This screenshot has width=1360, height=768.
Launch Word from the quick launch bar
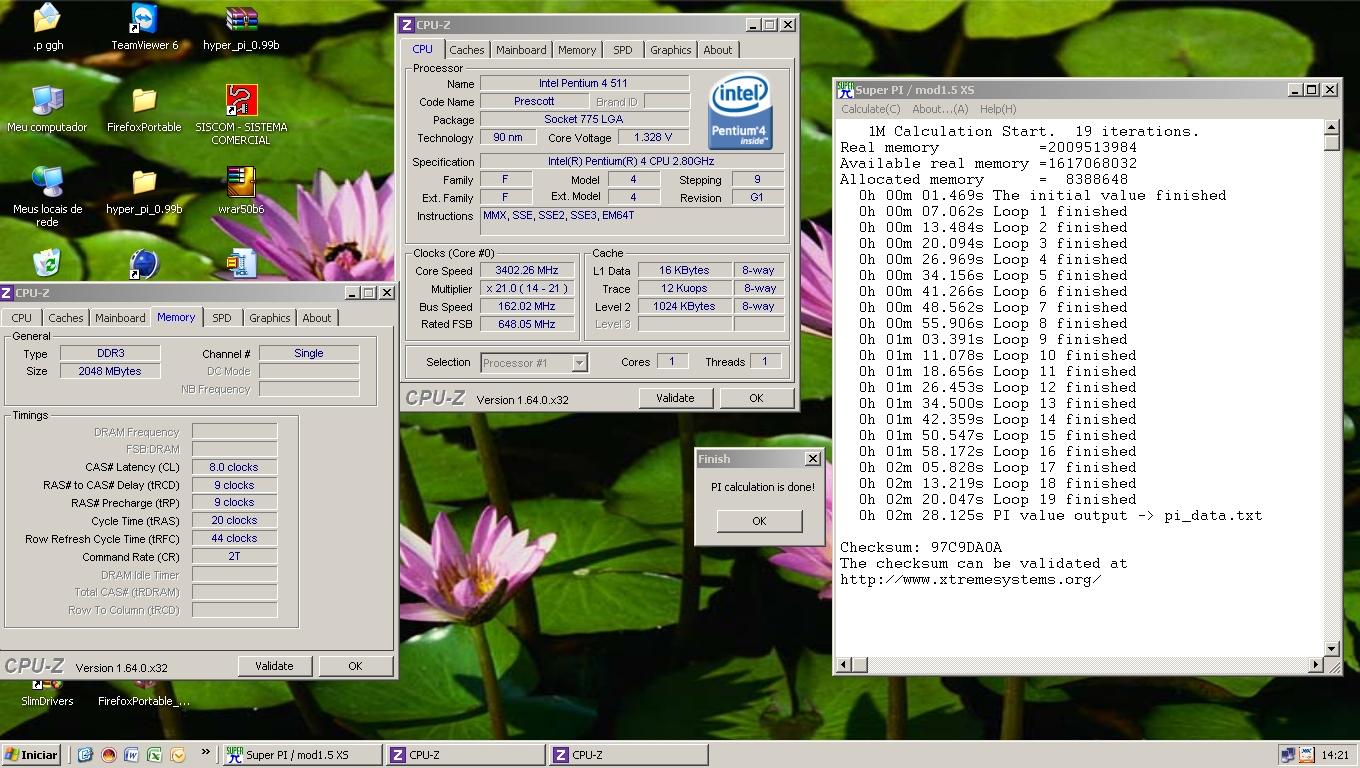pos(131,755)
